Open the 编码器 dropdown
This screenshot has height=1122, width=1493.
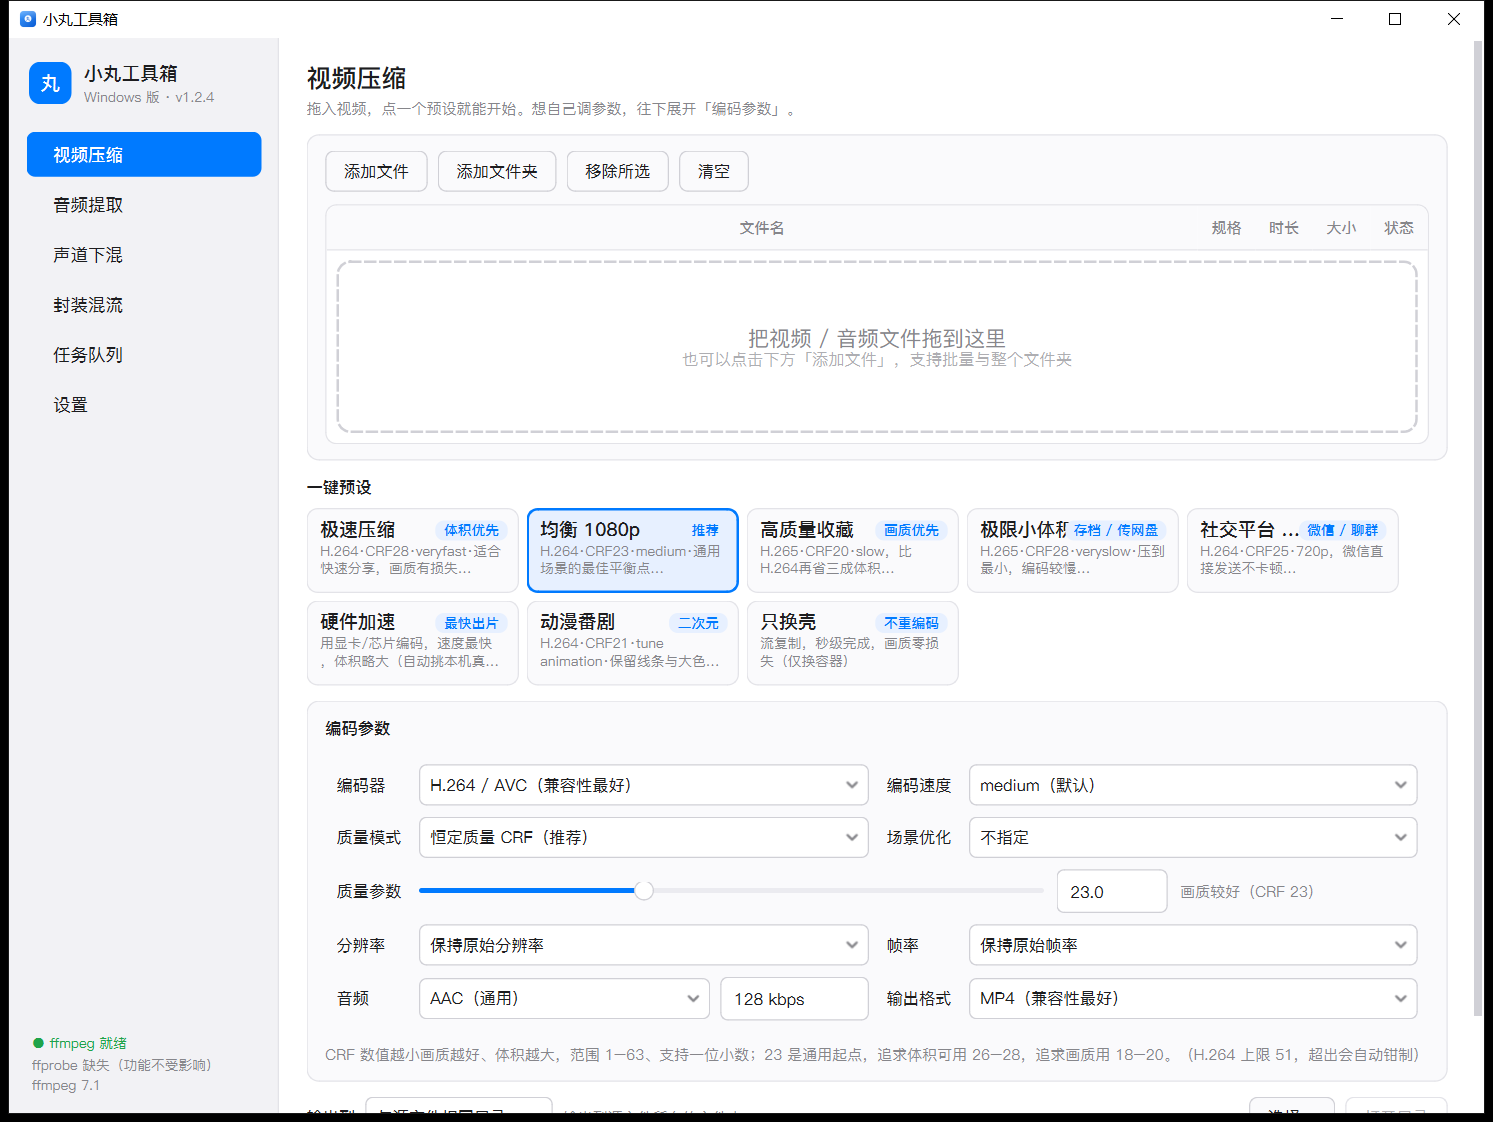(643, 785)
